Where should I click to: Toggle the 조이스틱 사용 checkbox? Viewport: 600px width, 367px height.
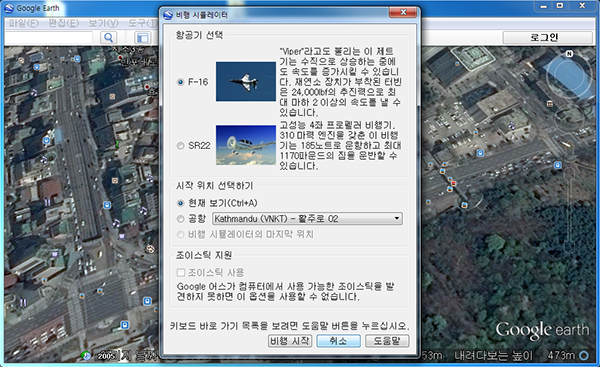click(x=181, y=272)
